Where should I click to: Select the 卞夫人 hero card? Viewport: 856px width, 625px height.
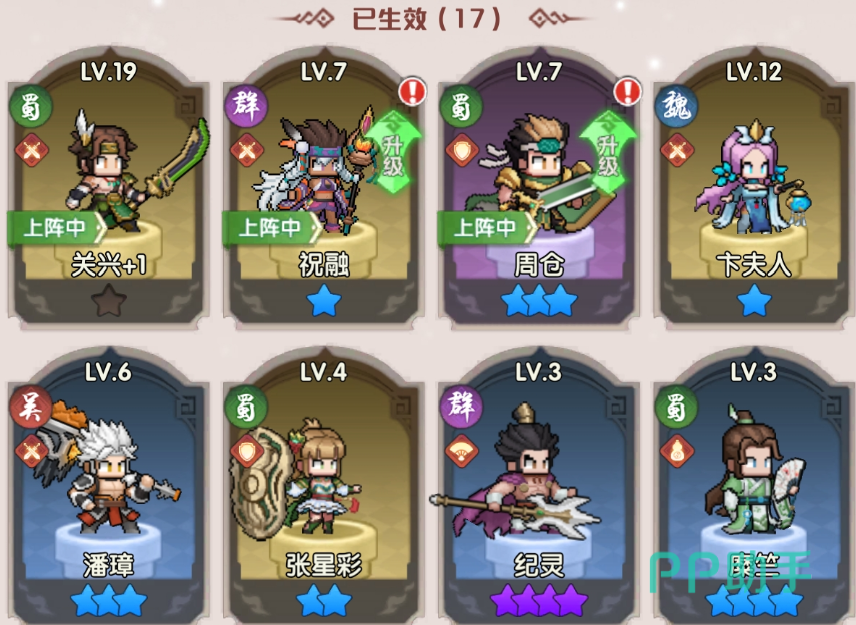click(x=753, y=188)
